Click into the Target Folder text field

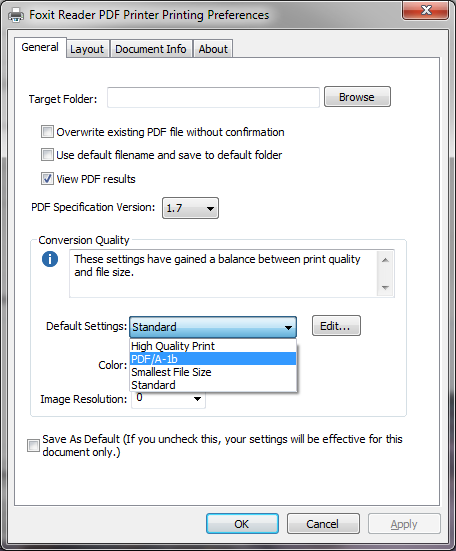213,97
